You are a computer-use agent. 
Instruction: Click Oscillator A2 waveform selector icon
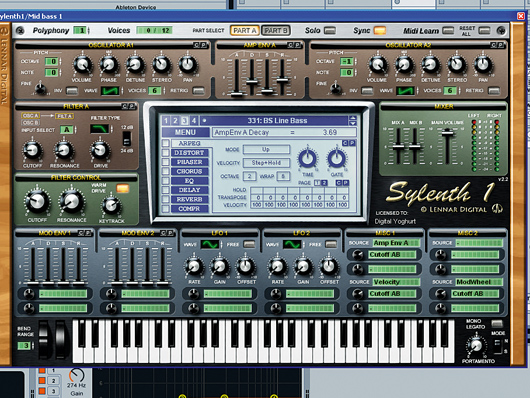coord(405,91)
